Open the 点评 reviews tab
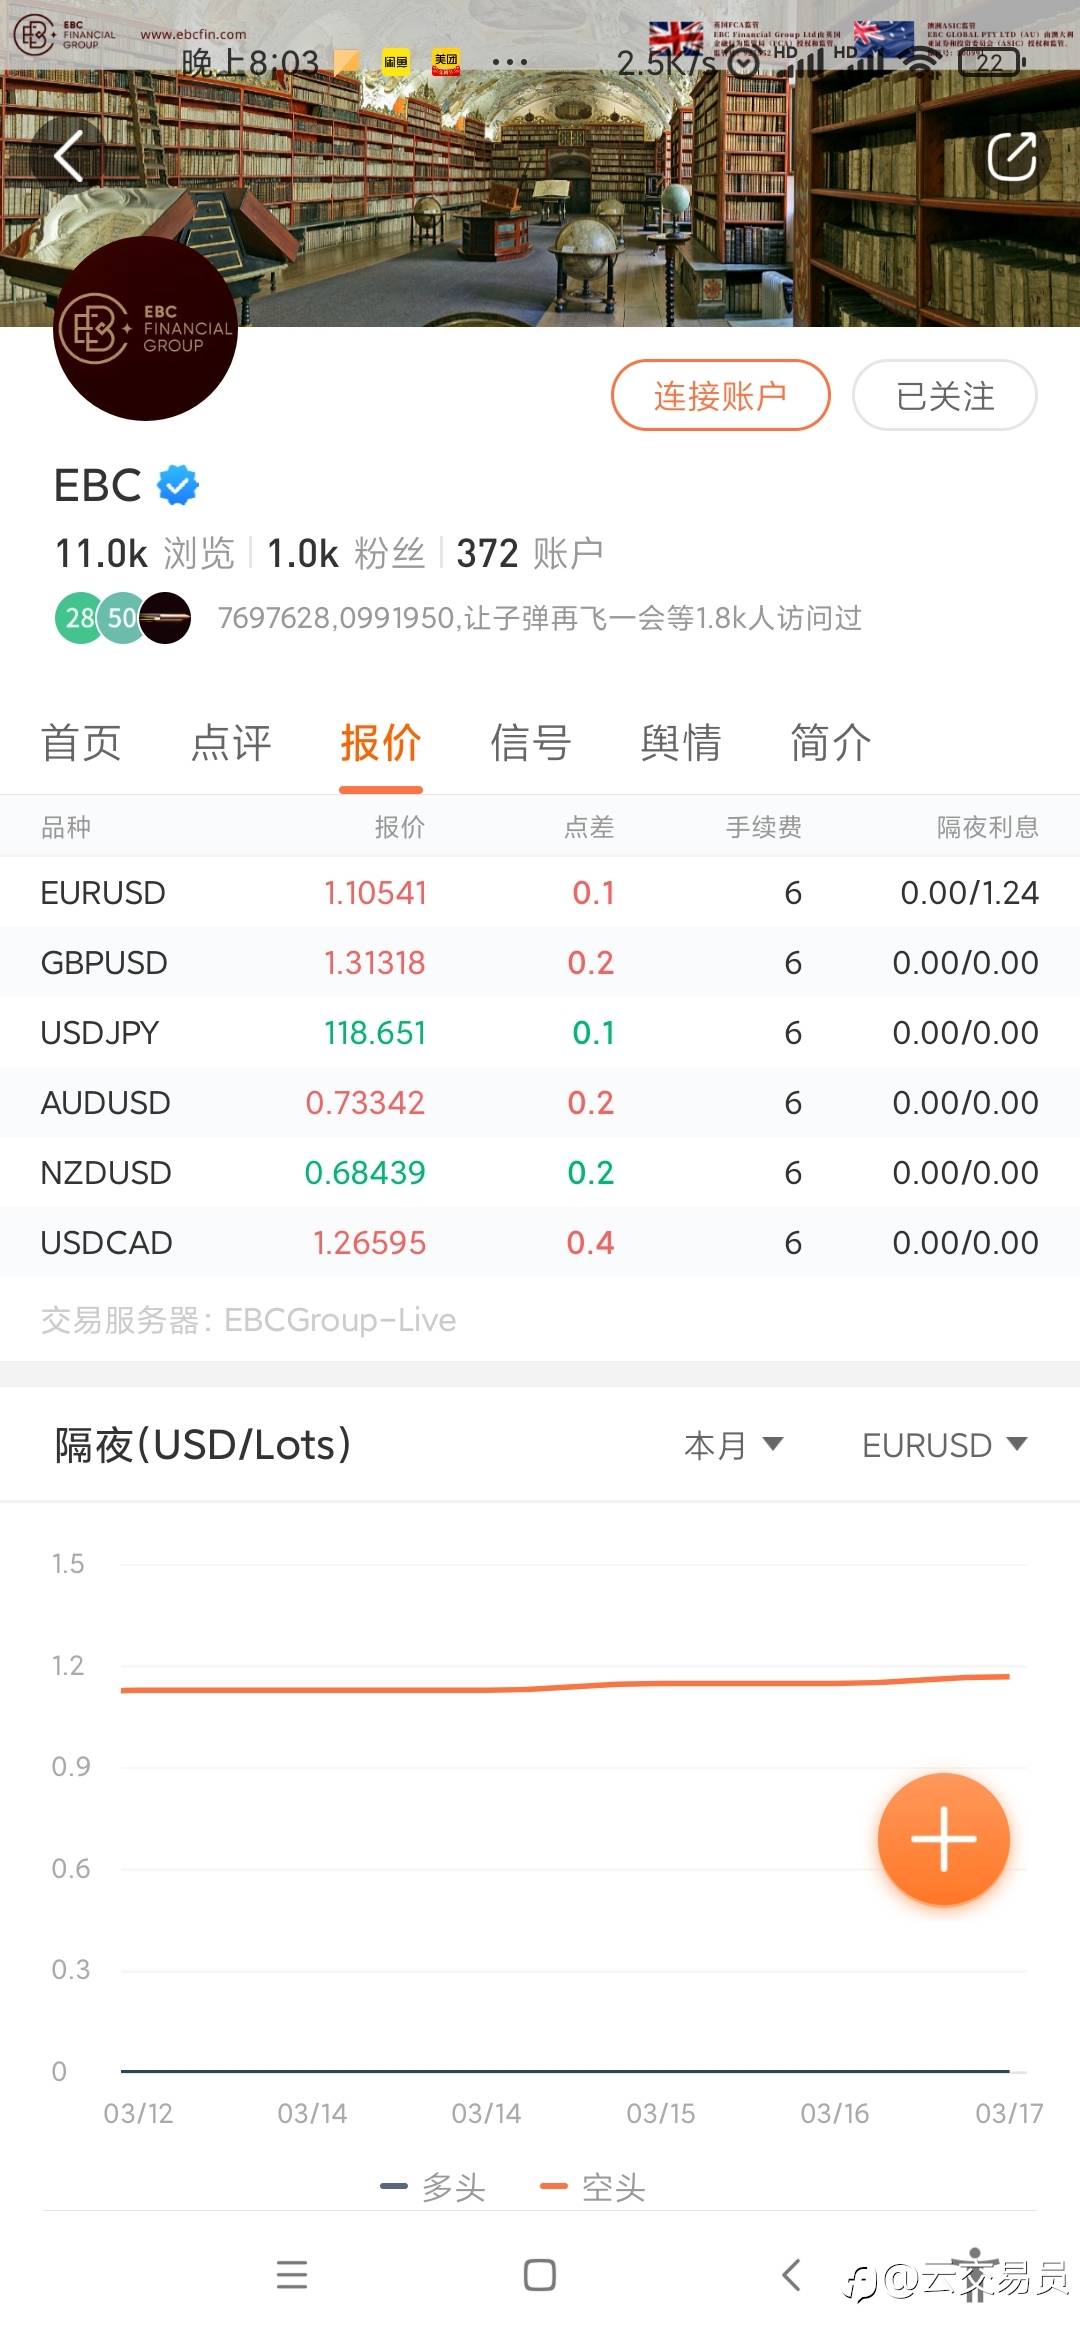This screenshot has width=1080, height=2340. click(231, 743)
